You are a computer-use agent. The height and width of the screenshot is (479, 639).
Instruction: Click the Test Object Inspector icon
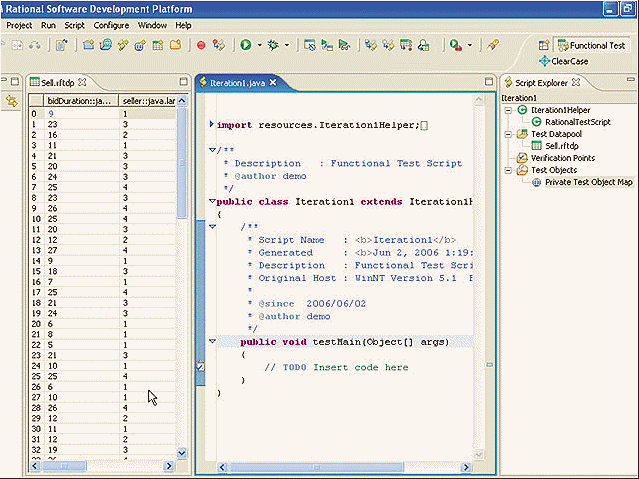tap(344, 45)
